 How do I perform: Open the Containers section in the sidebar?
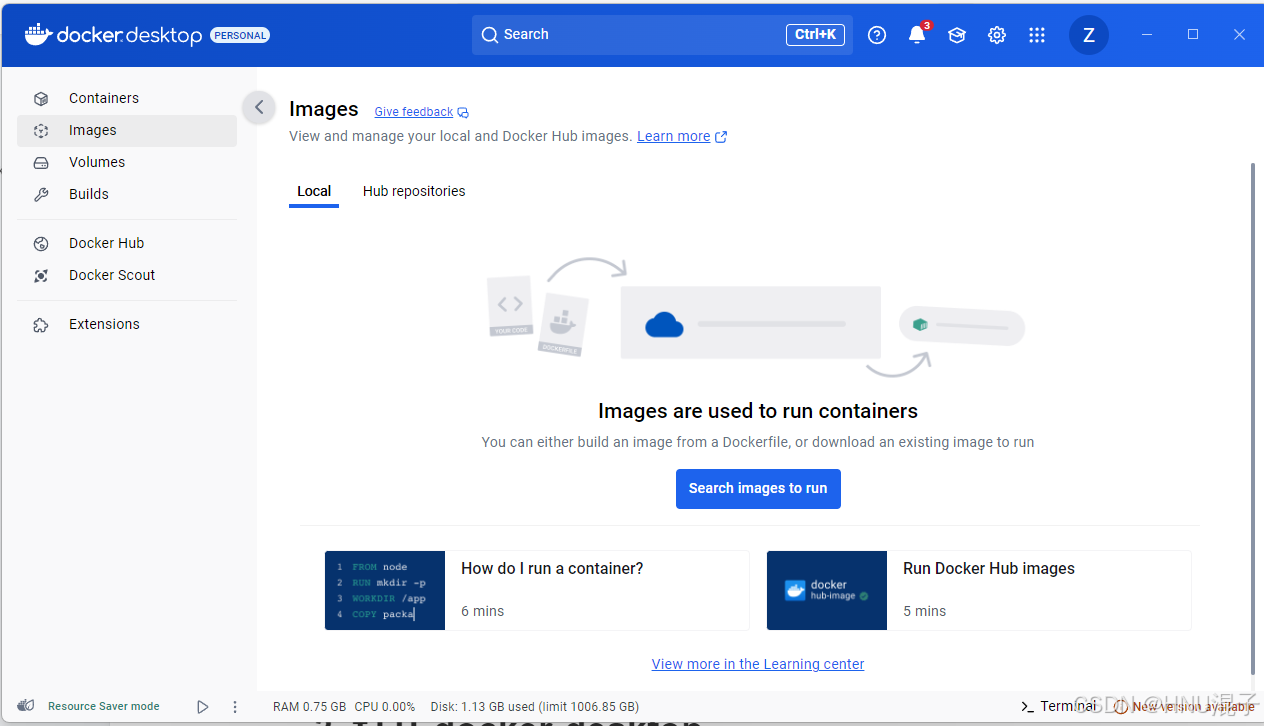coord(103,98)
